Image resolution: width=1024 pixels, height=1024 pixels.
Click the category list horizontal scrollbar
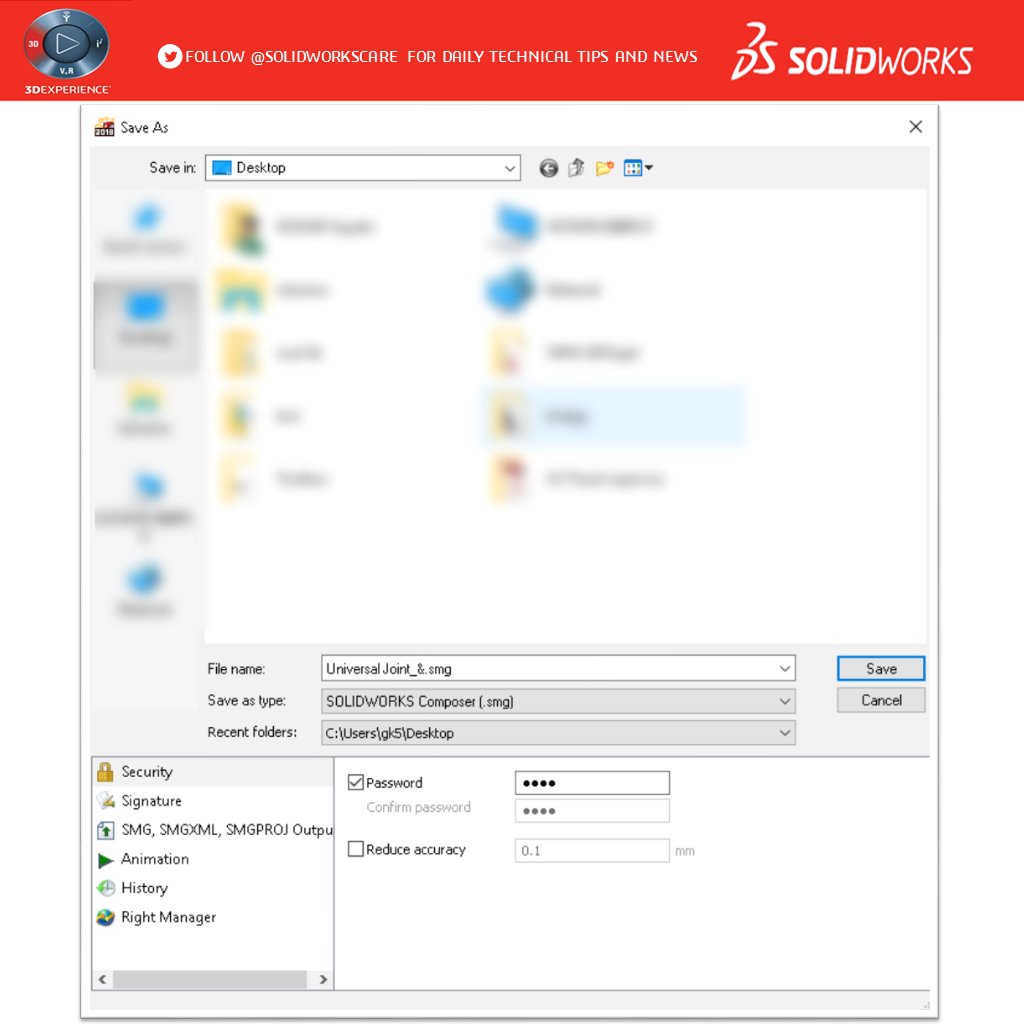210,979
